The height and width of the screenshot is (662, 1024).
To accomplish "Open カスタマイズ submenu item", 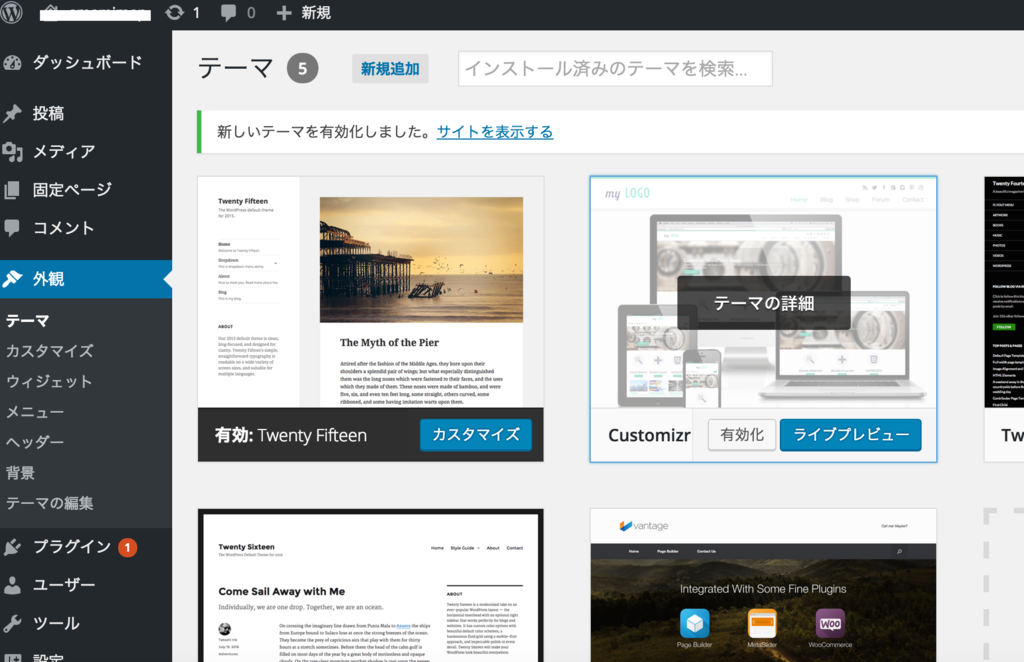I will click(50, 351).
